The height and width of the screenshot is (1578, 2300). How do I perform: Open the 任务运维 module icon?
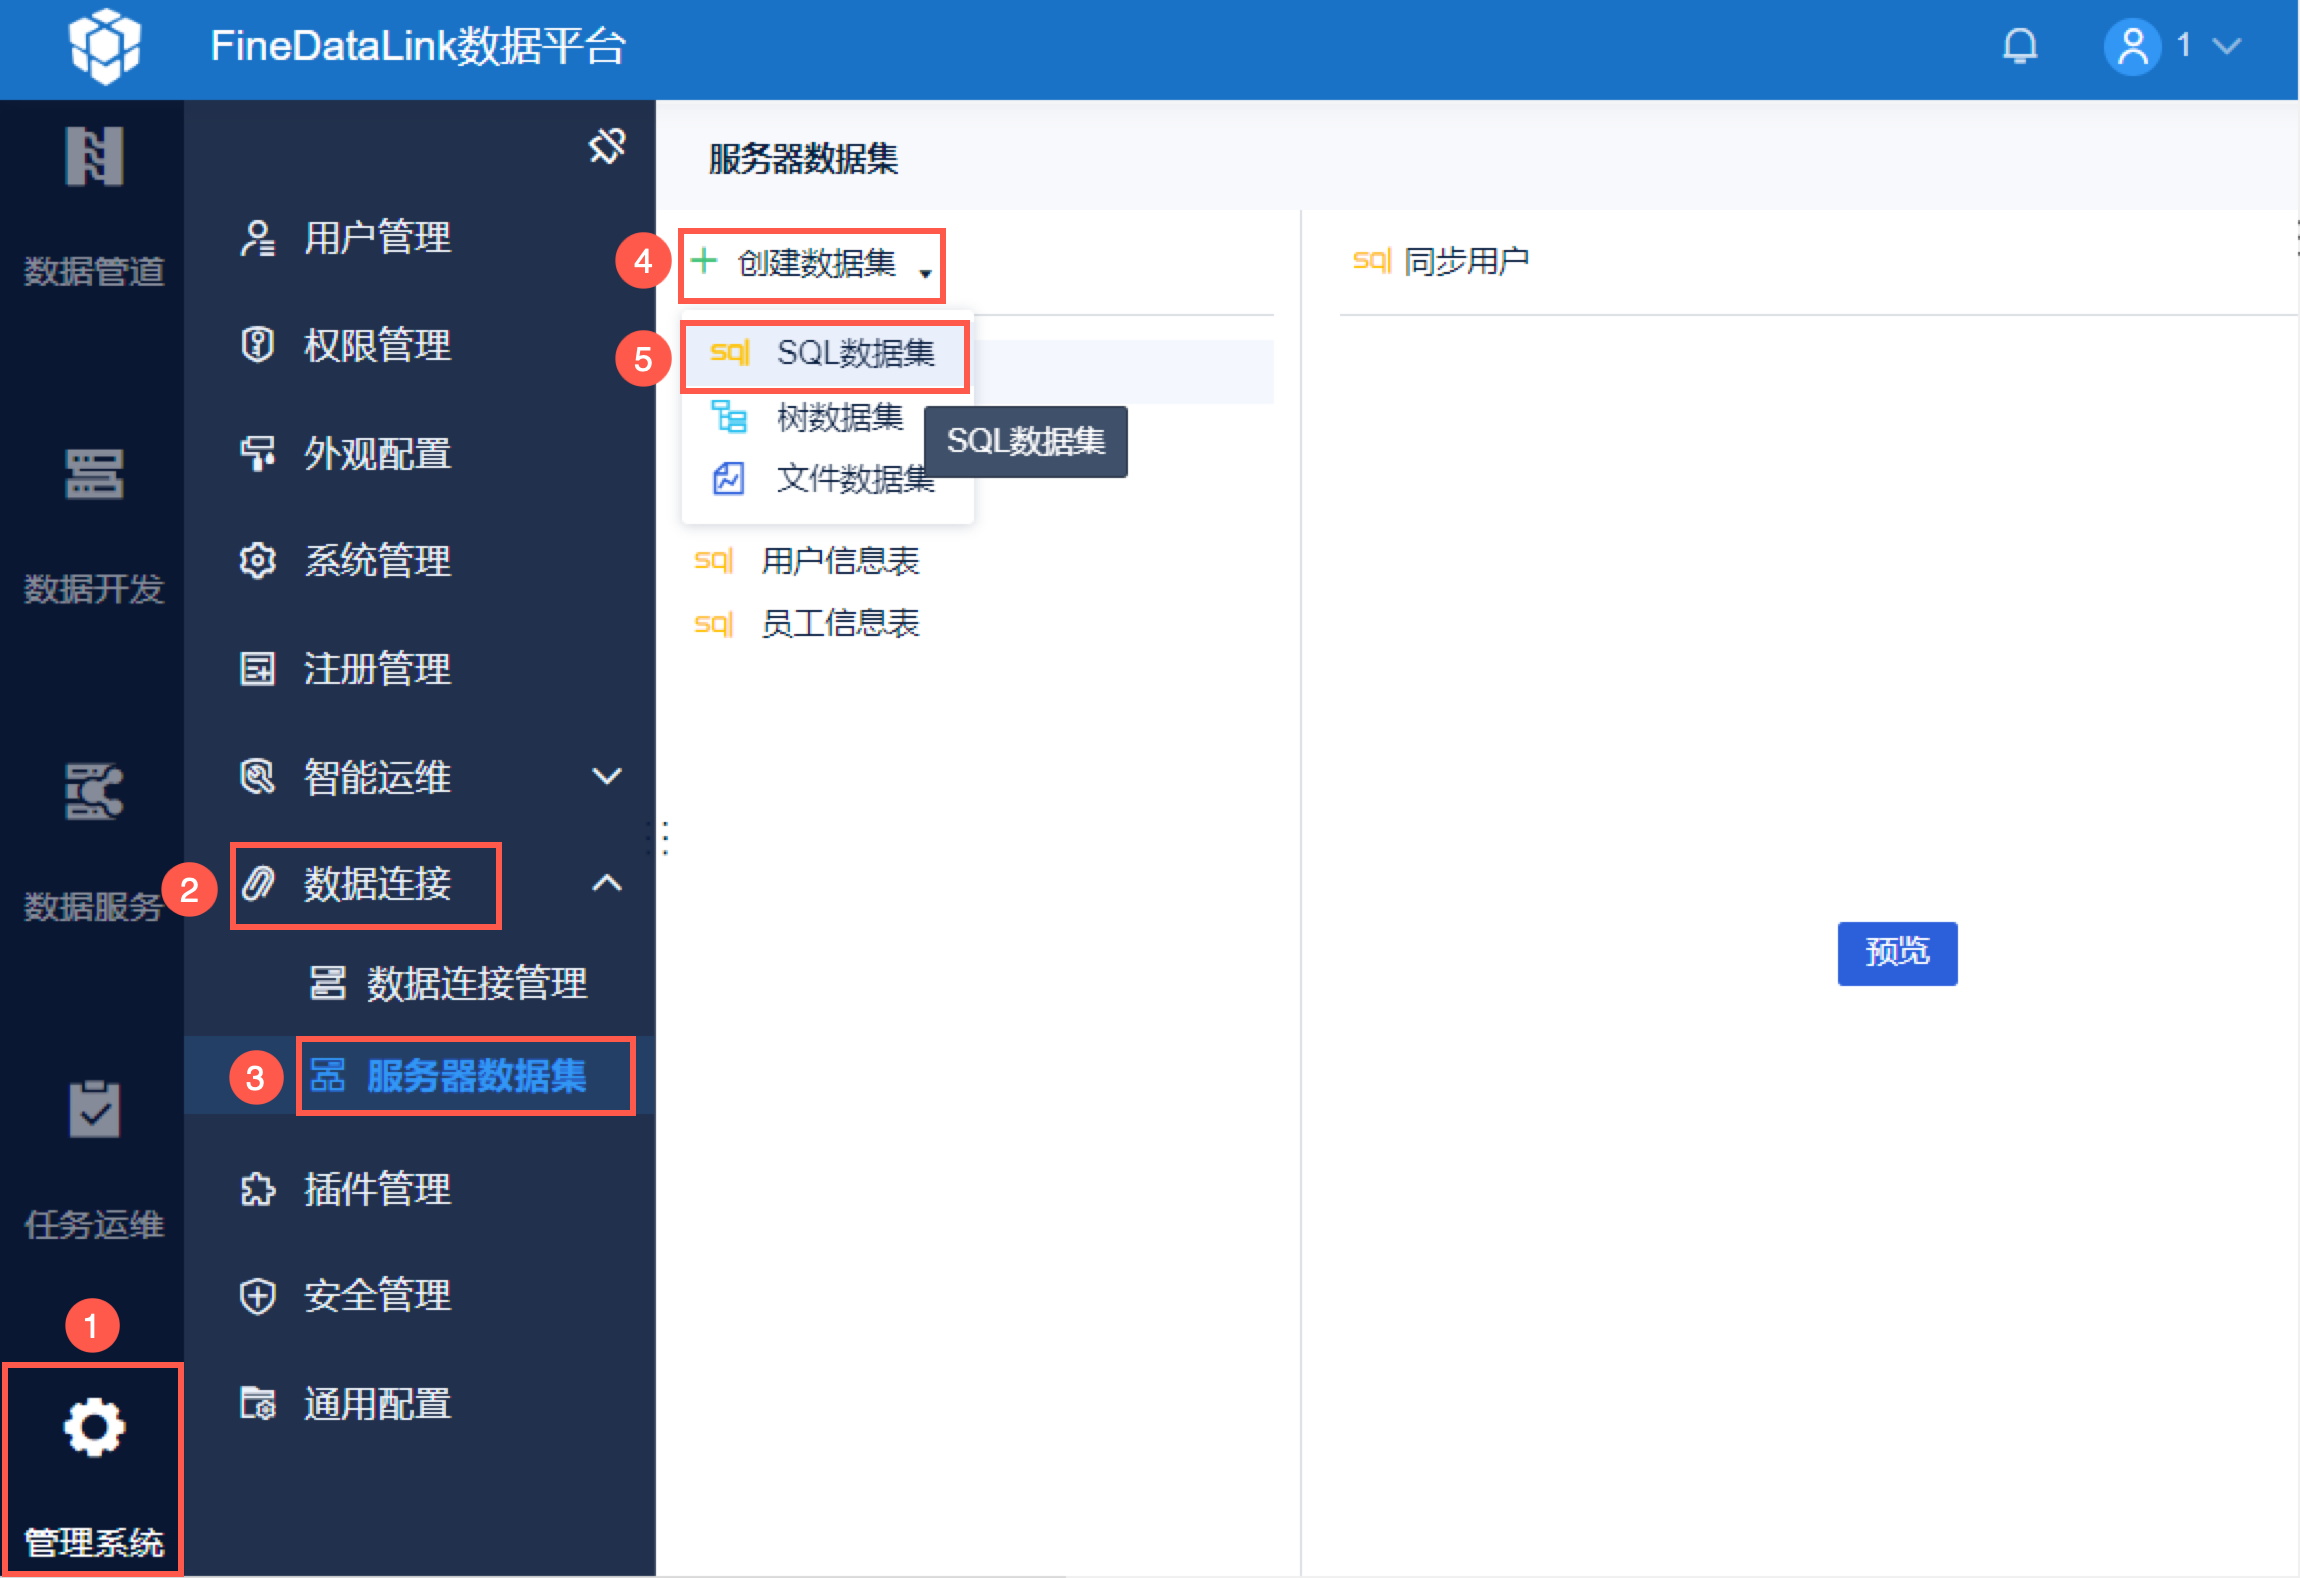[94, 1108]
